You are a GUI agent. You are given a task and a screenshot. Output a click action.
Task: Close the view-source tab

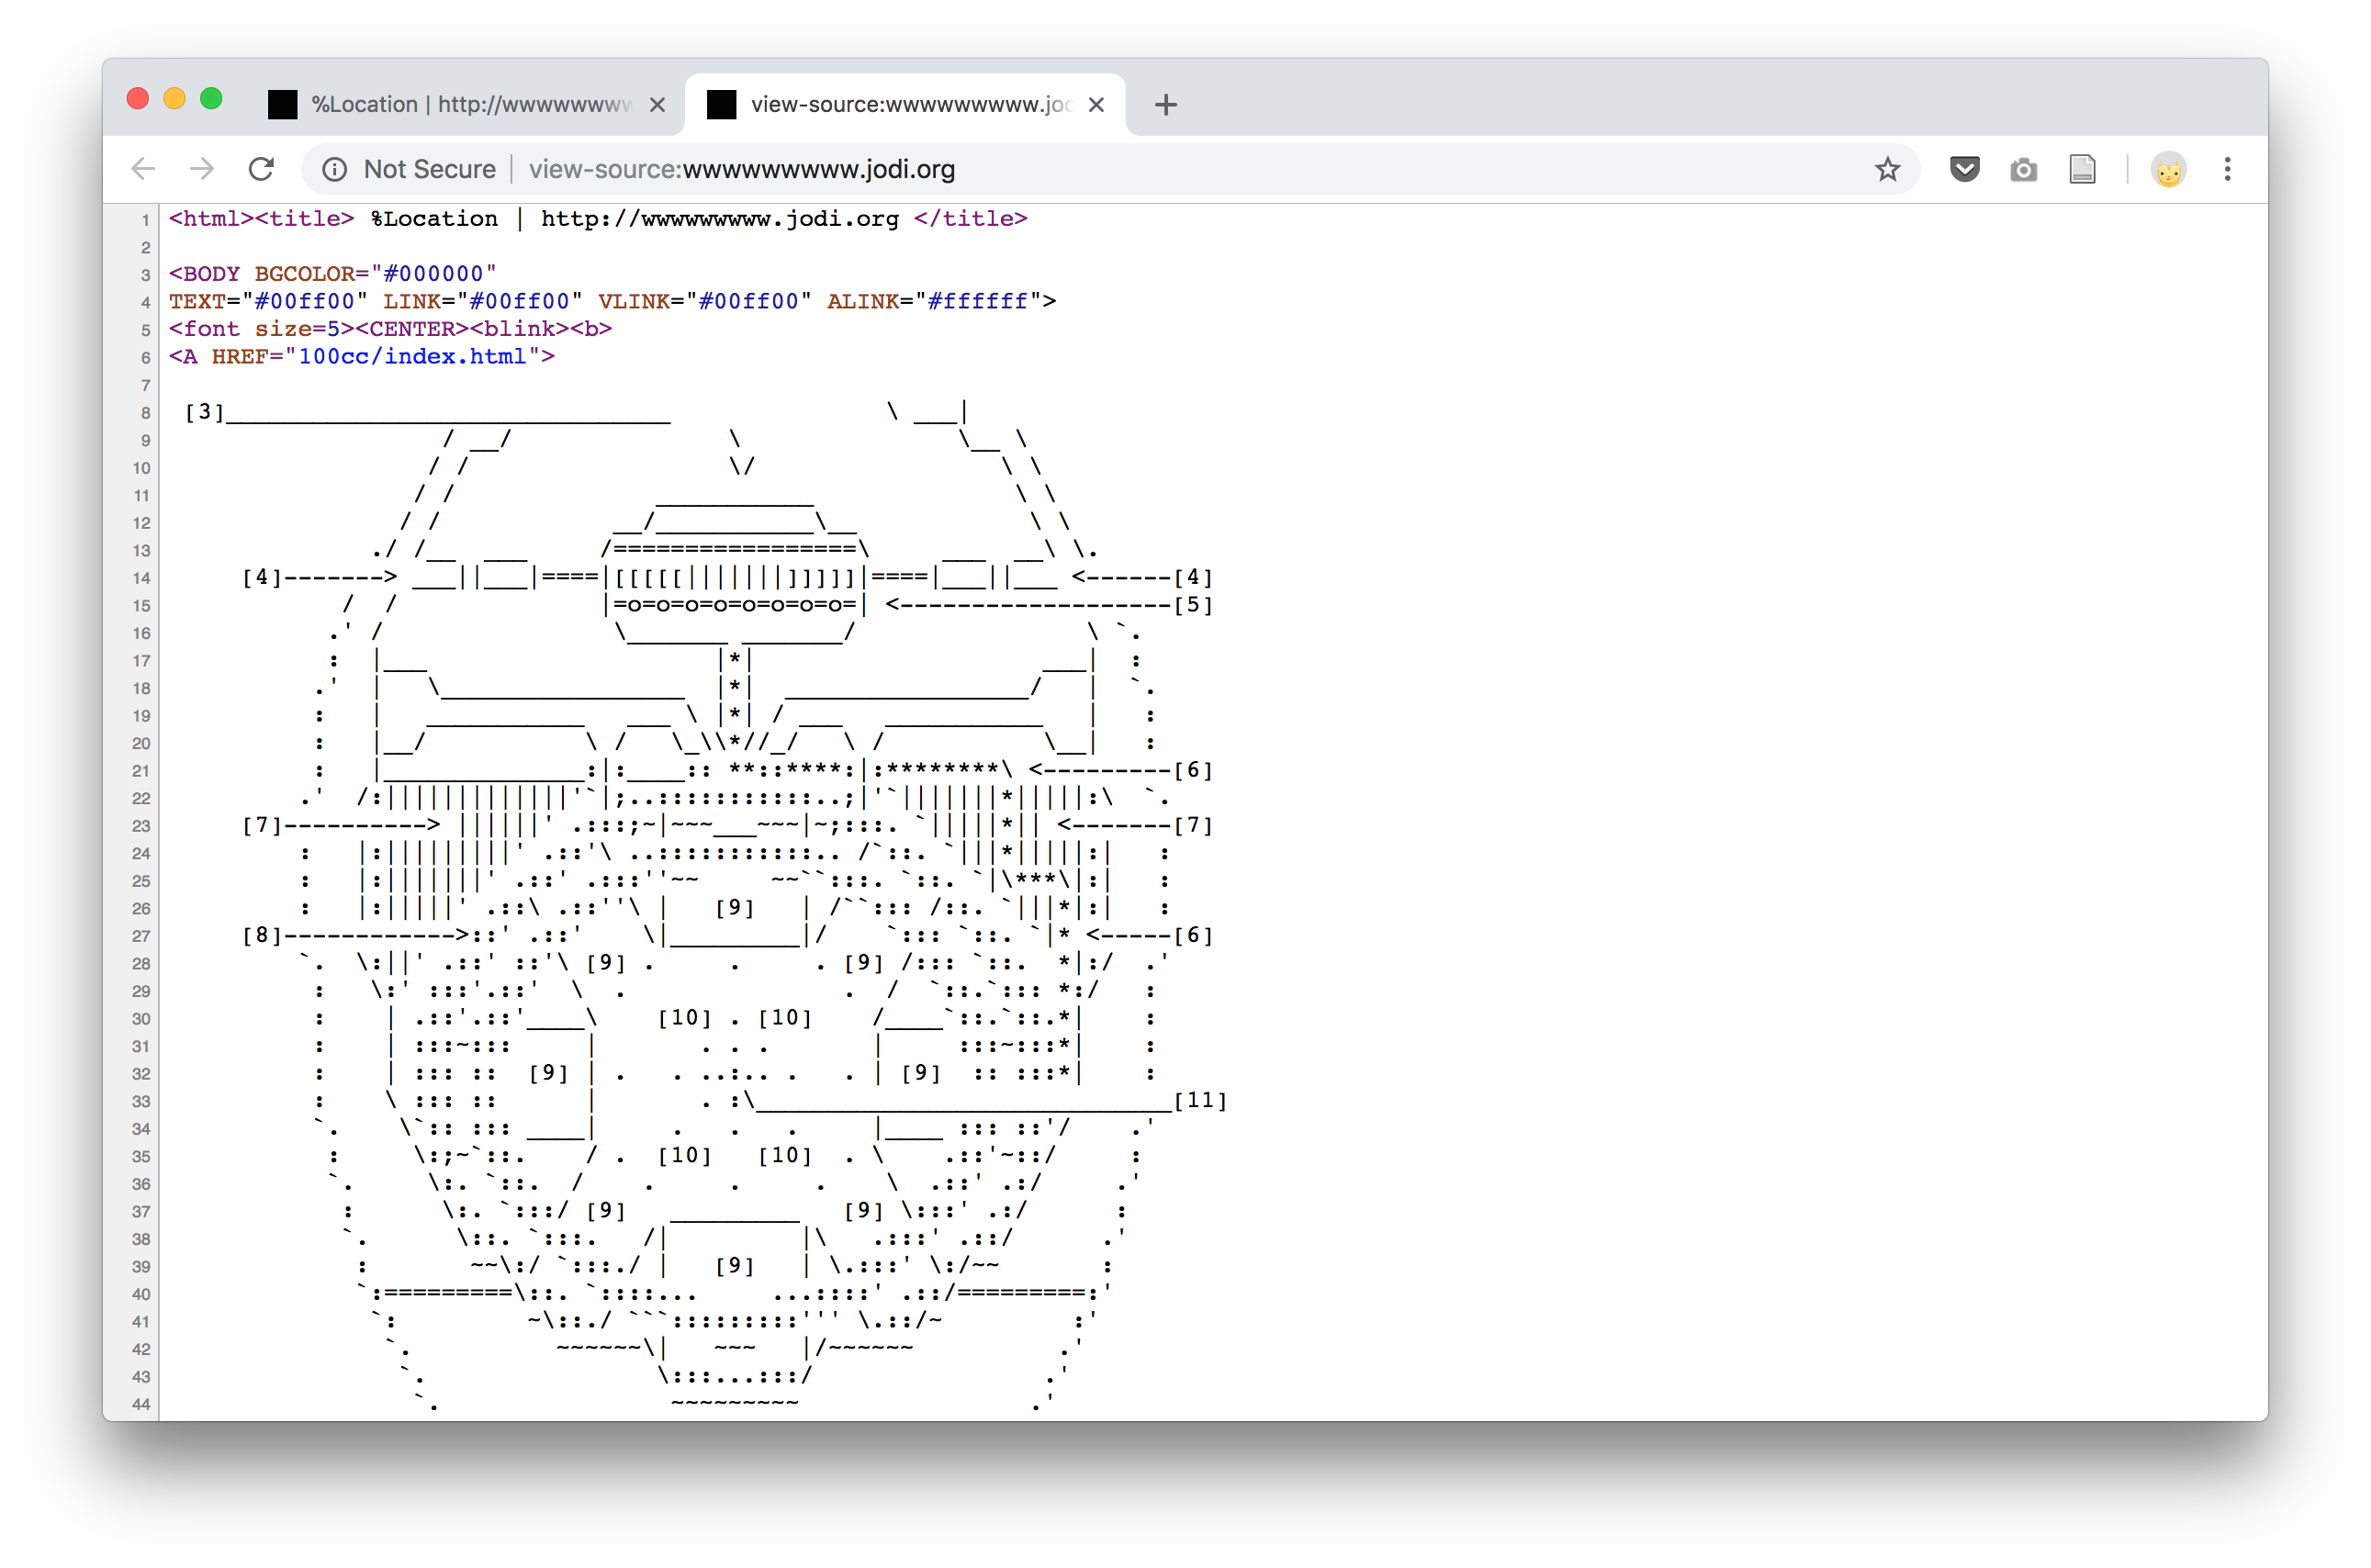click(1096, 104)
